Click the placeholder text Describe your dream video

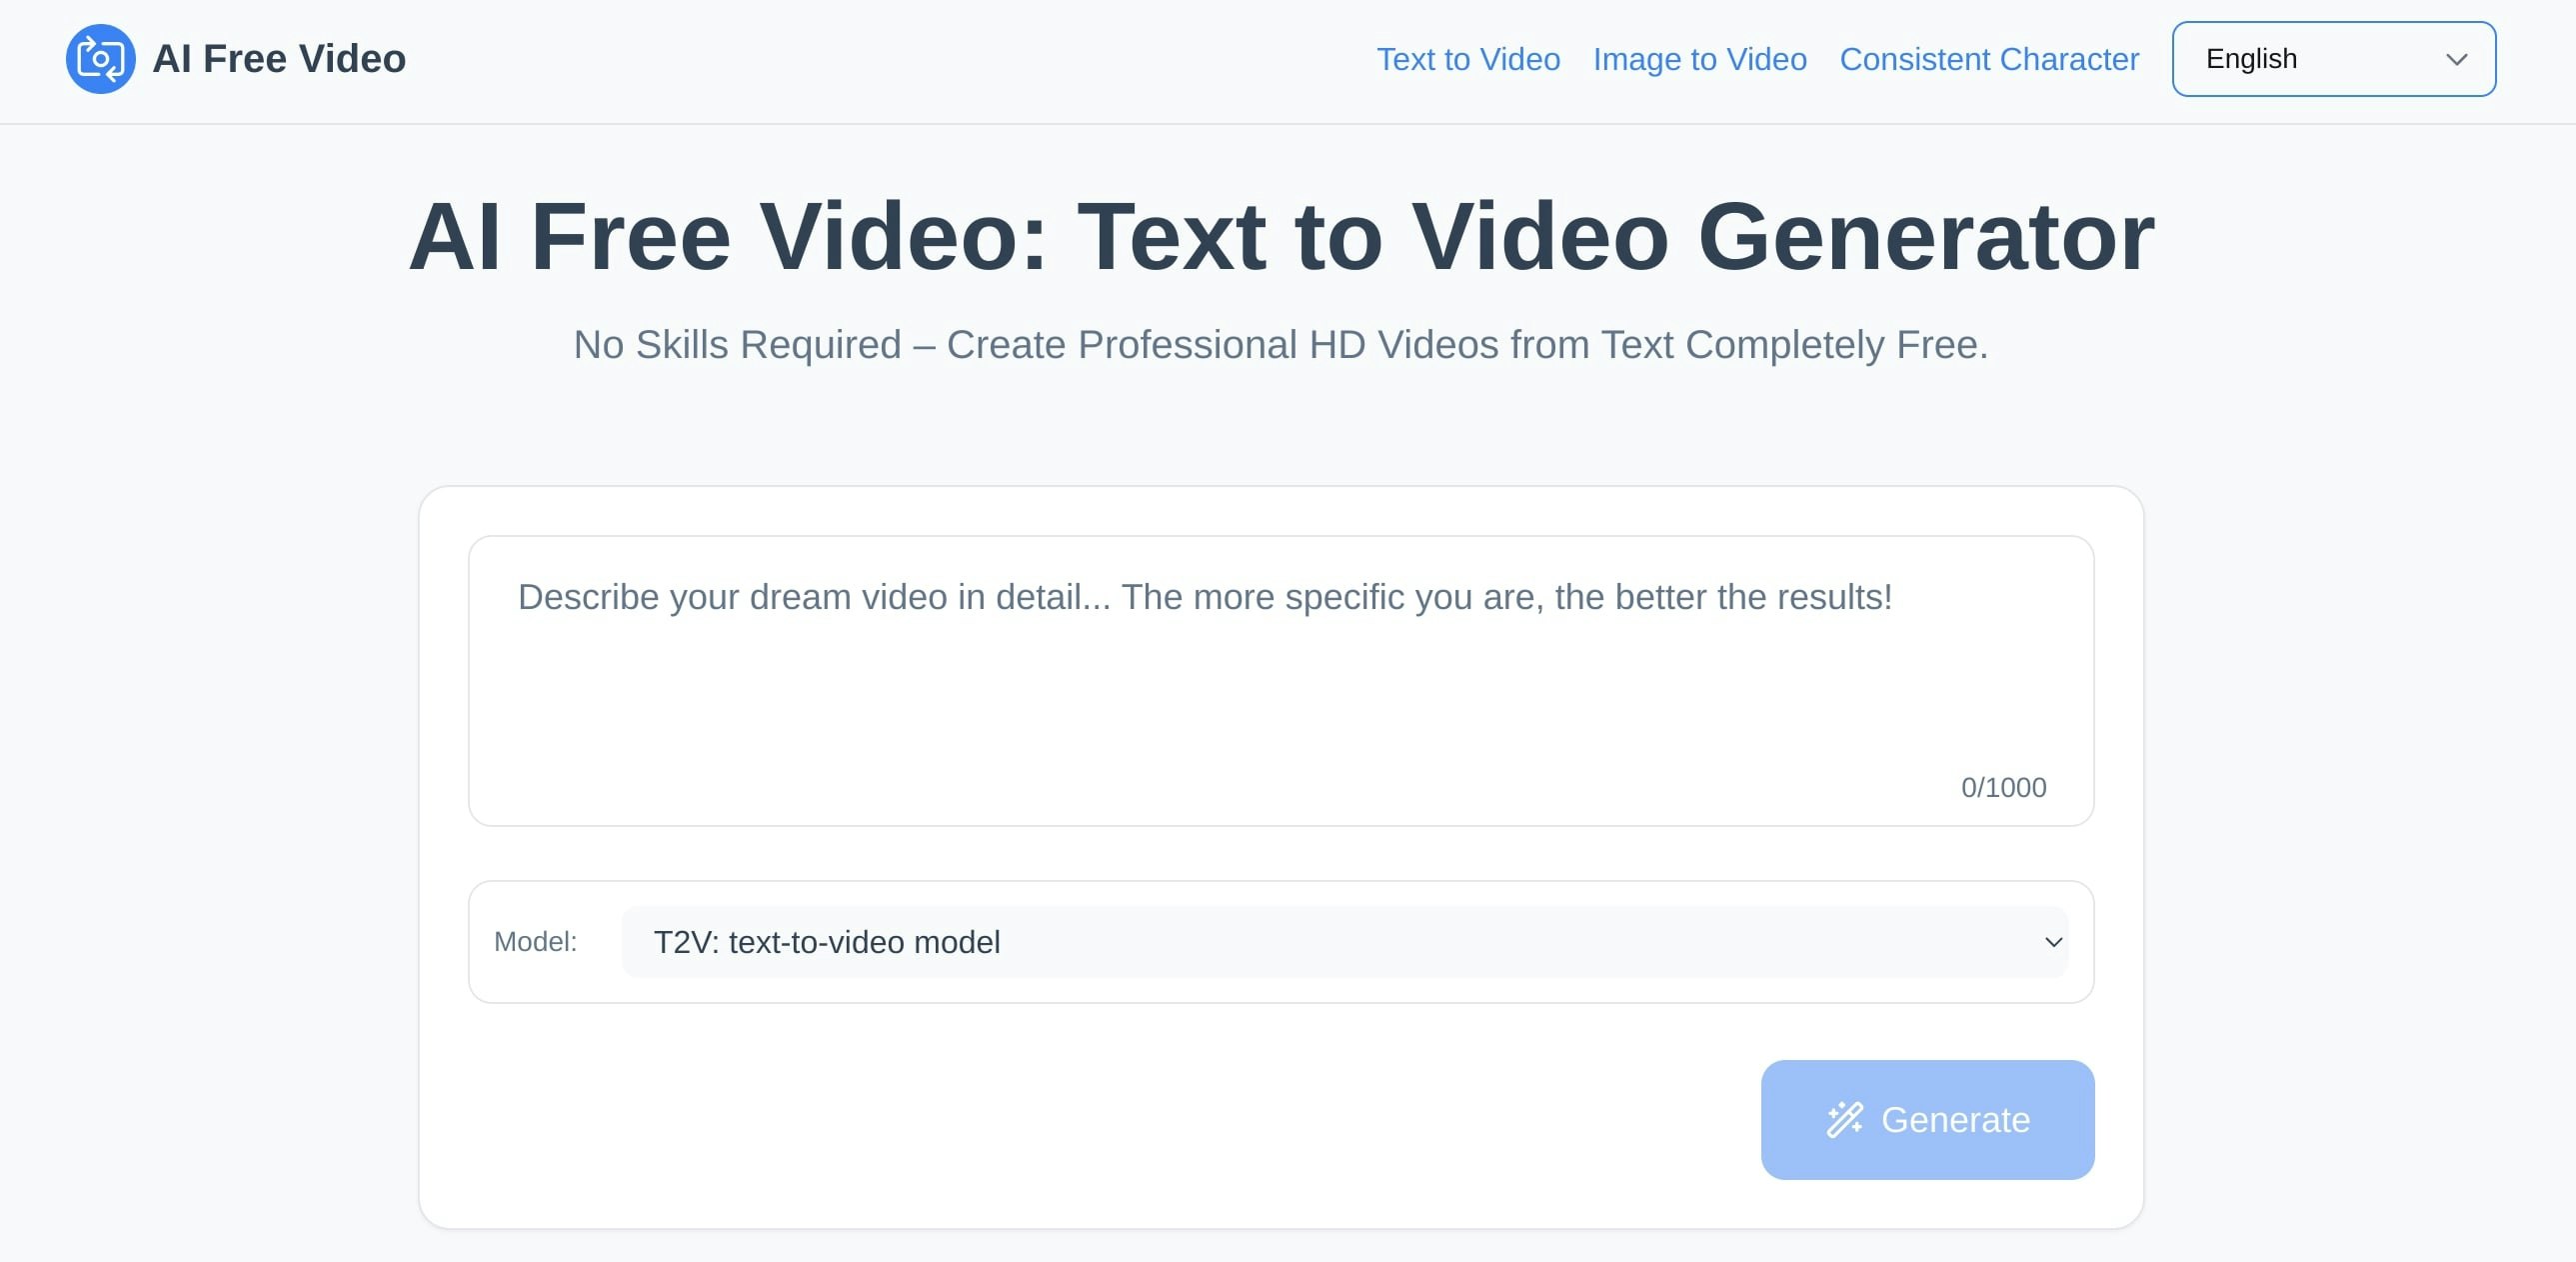pos(1204,597)
